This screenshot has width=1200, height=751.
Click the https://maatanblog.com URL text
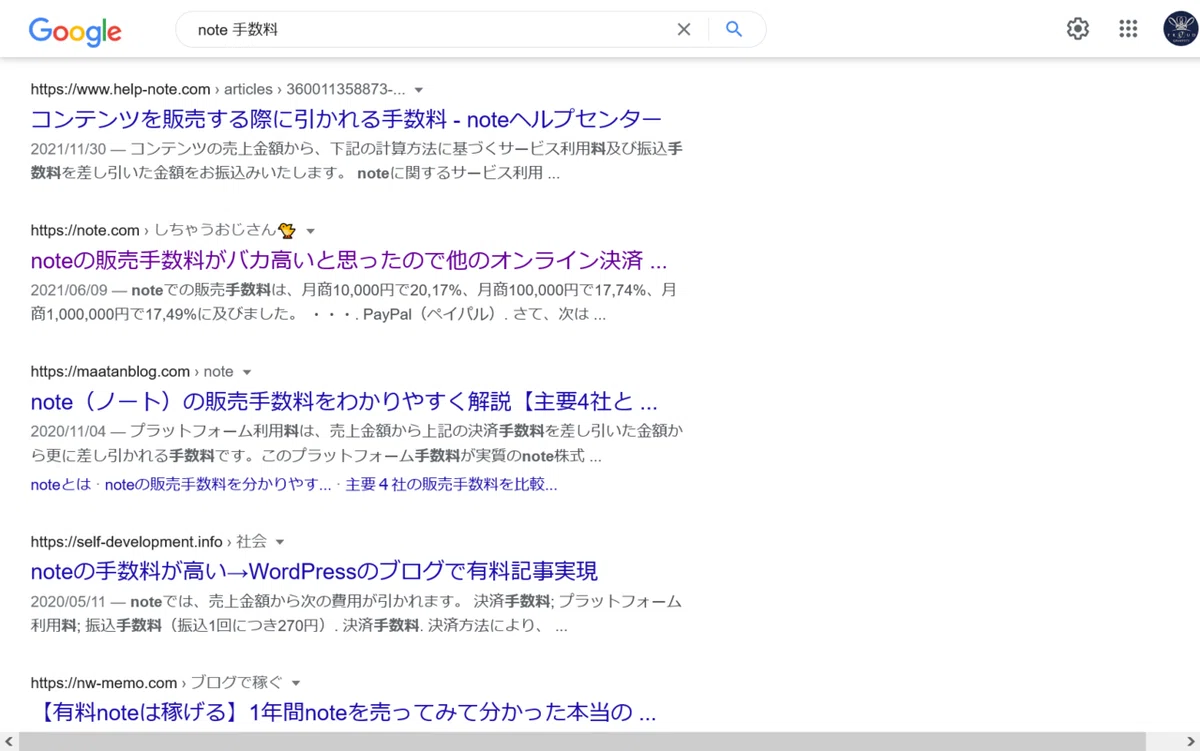pos(110,371)
